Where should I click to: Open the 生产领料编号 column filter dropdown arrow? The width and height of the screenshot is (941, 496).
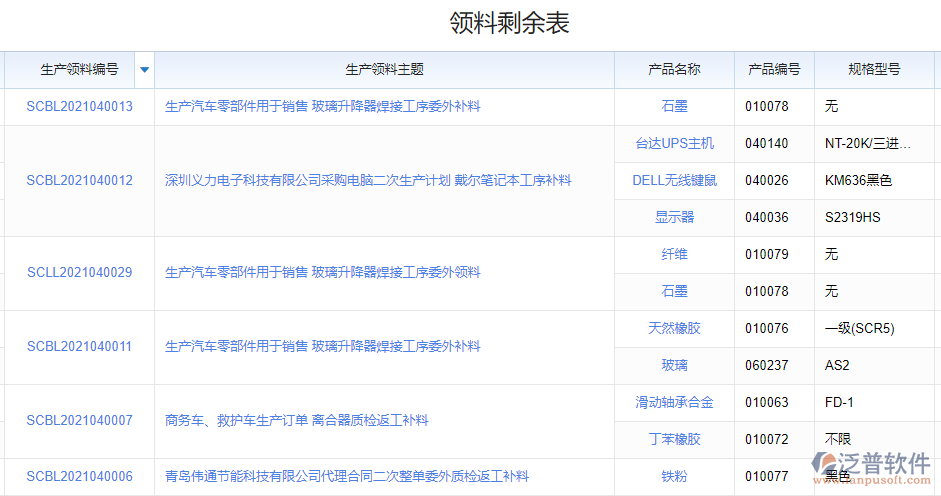pyautogui.click(x=144, y=70)
